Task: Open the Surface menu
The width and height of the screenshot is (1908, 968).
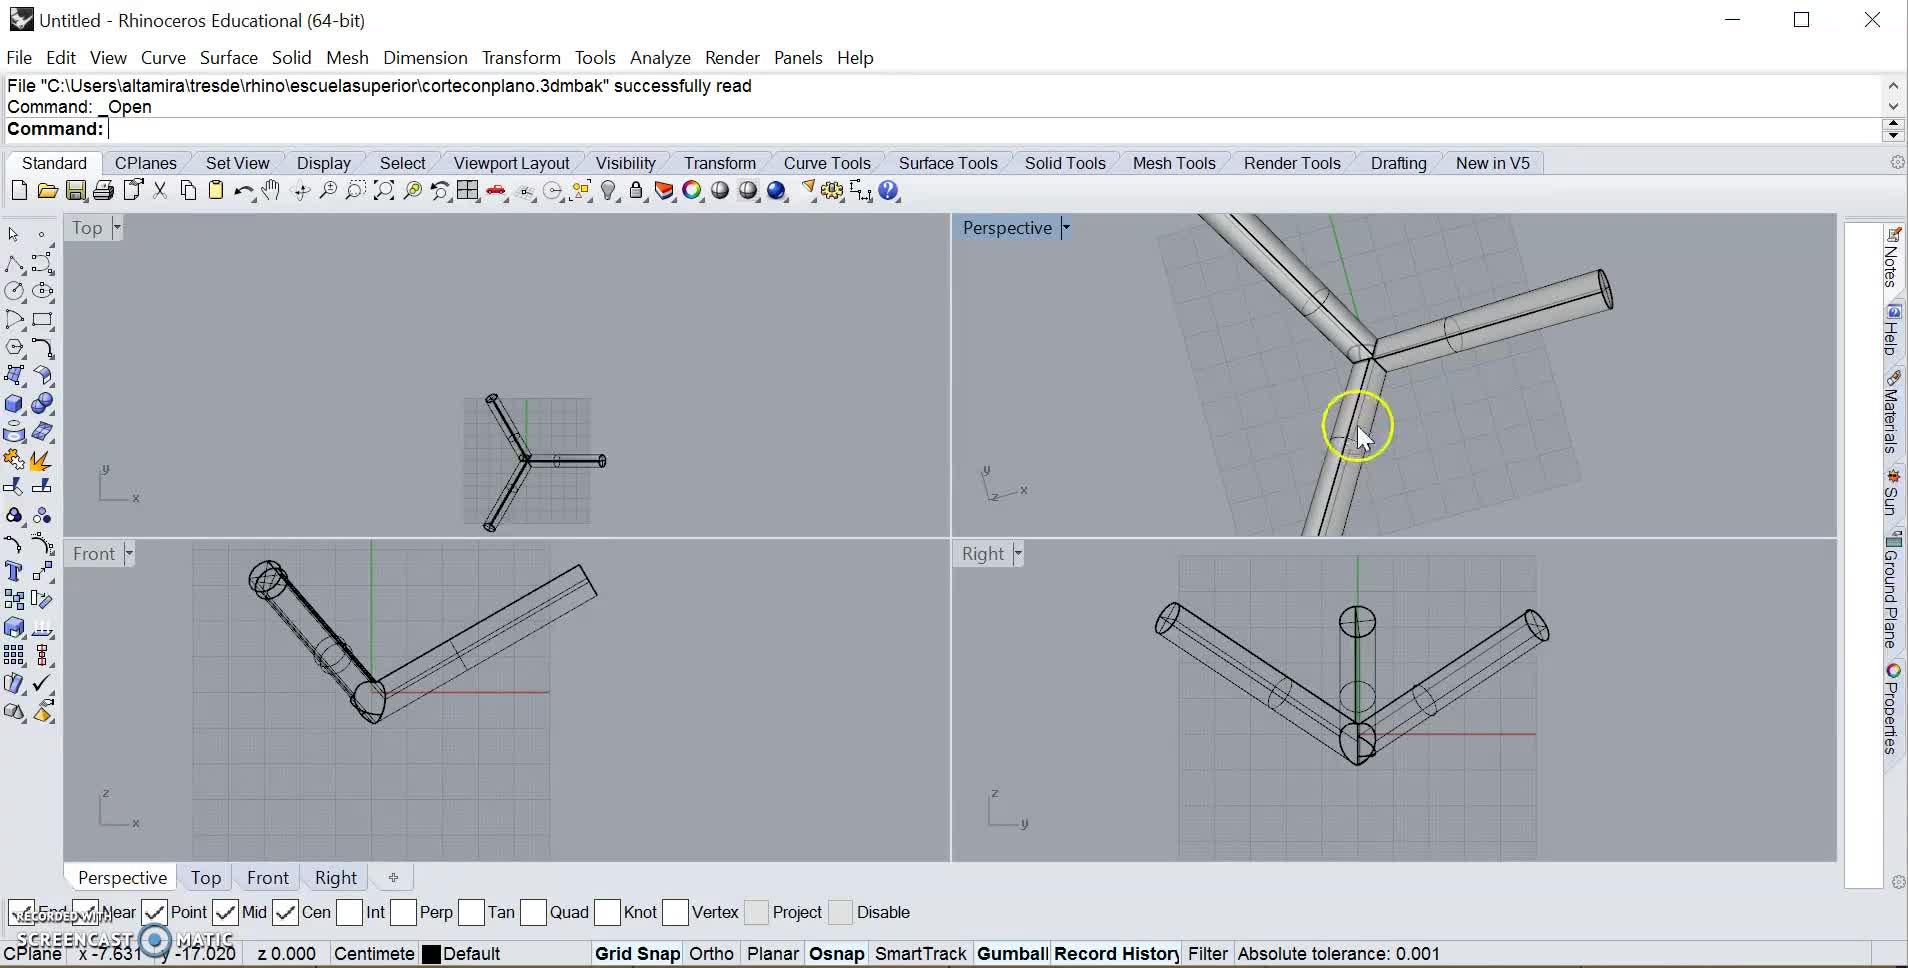Action: pyautogui.click(x=228, y=58)
